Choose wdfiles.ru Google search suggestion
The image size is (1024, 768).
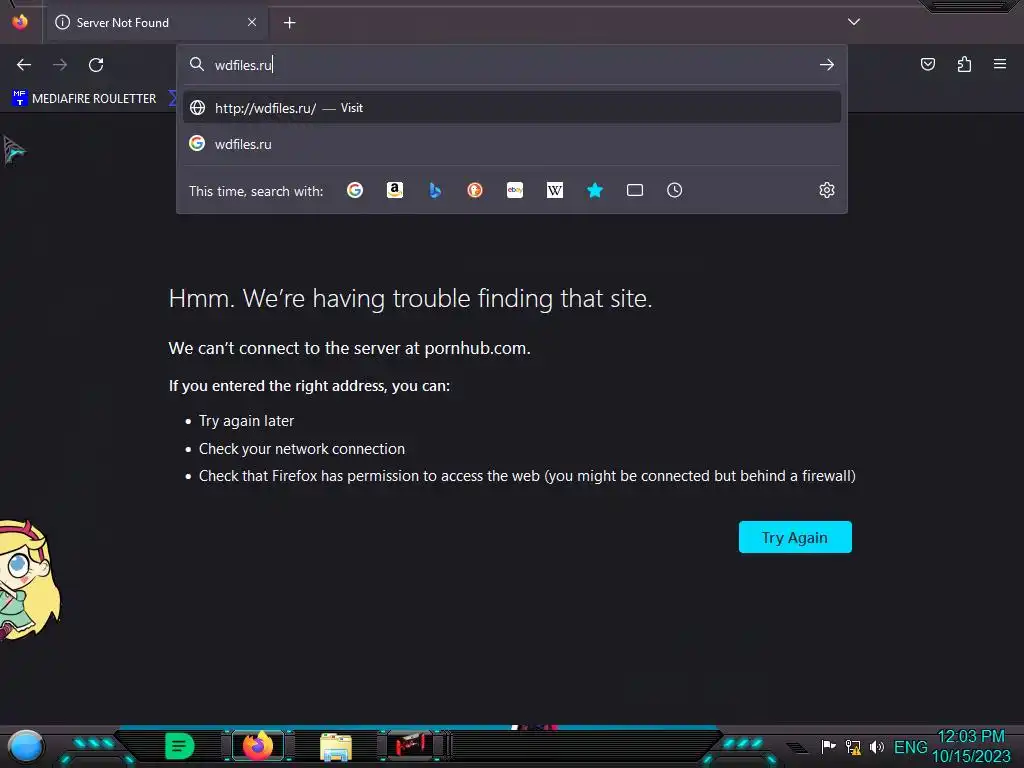pos(512,144)
